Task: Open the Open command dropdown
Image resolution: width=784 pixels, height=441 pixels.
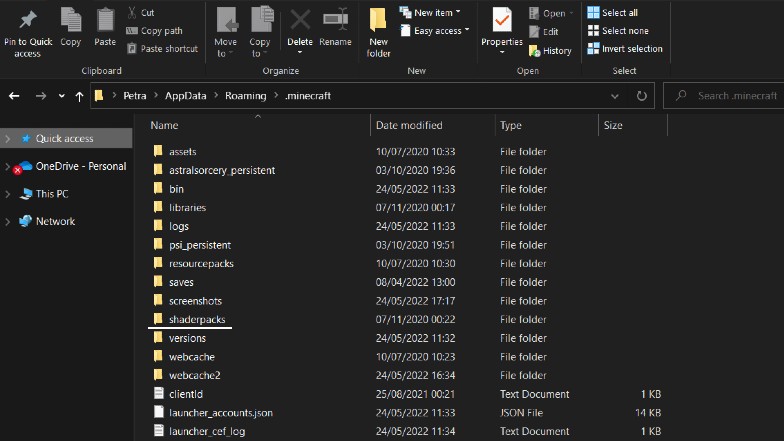Action: click(x=572, y=14)
